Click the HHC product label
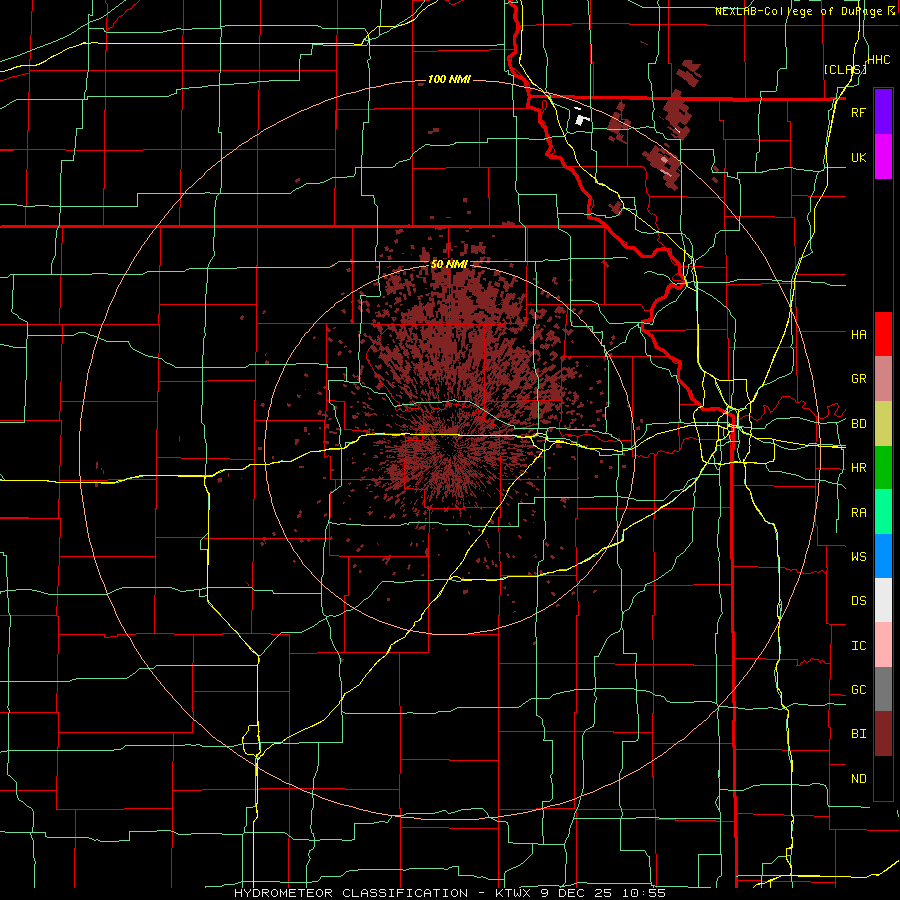Screen dimensions: 900x900 [x=879, y=60]
